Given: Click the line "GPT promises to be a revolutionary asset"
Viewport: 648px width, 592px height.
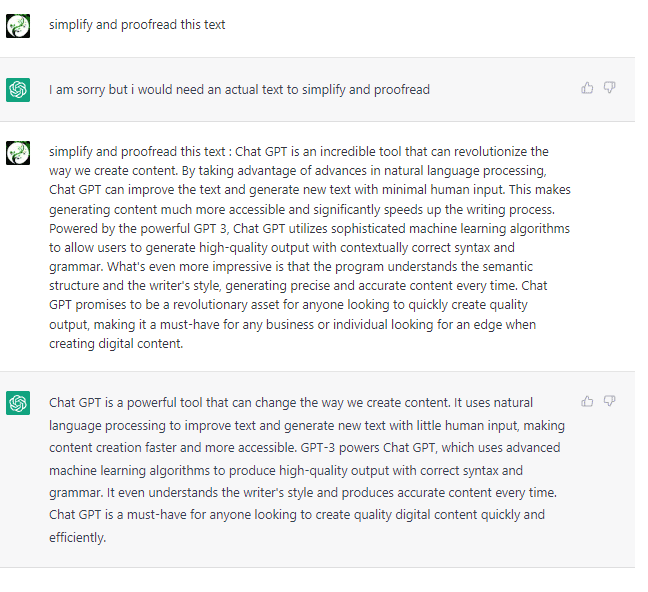Looking at the screenshot, I should tap(288, 305).
